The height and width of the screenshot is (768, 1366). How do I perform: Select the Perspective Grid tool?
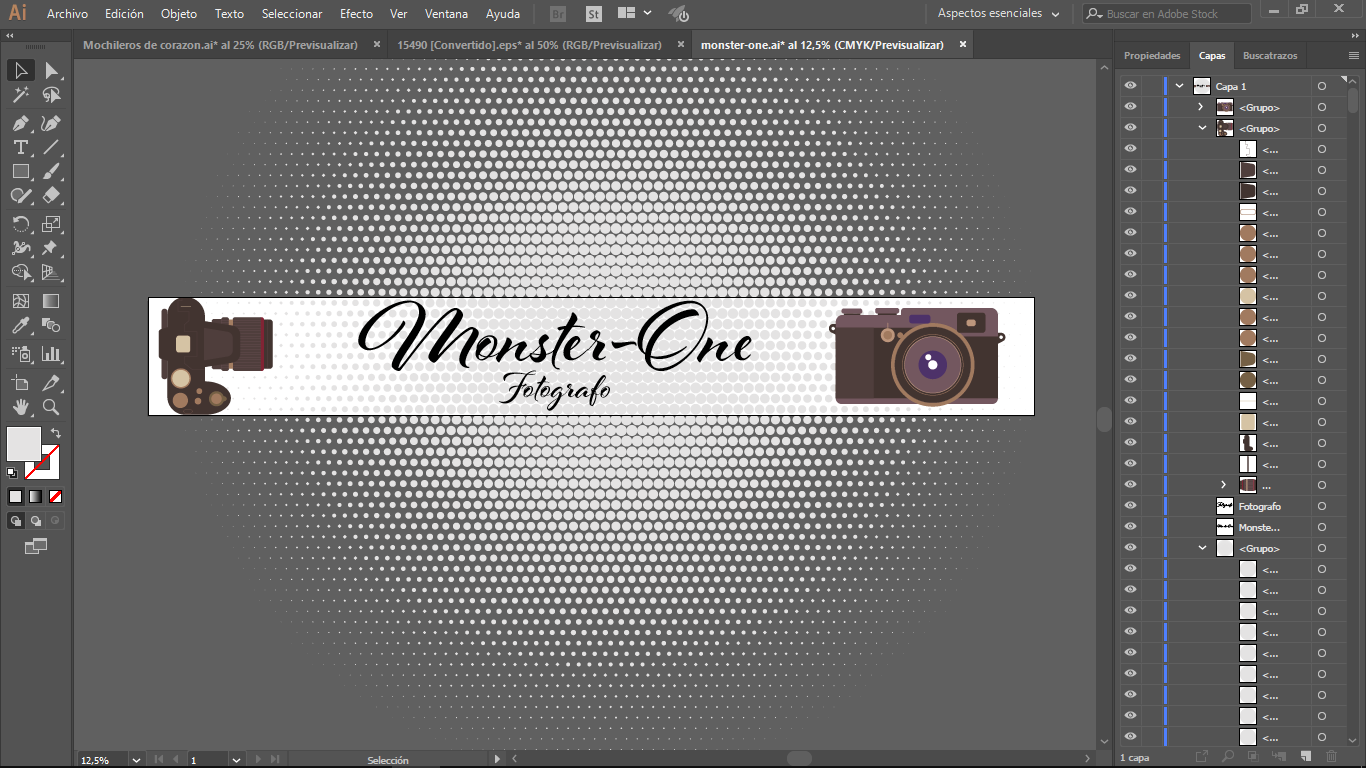[51, 272]
